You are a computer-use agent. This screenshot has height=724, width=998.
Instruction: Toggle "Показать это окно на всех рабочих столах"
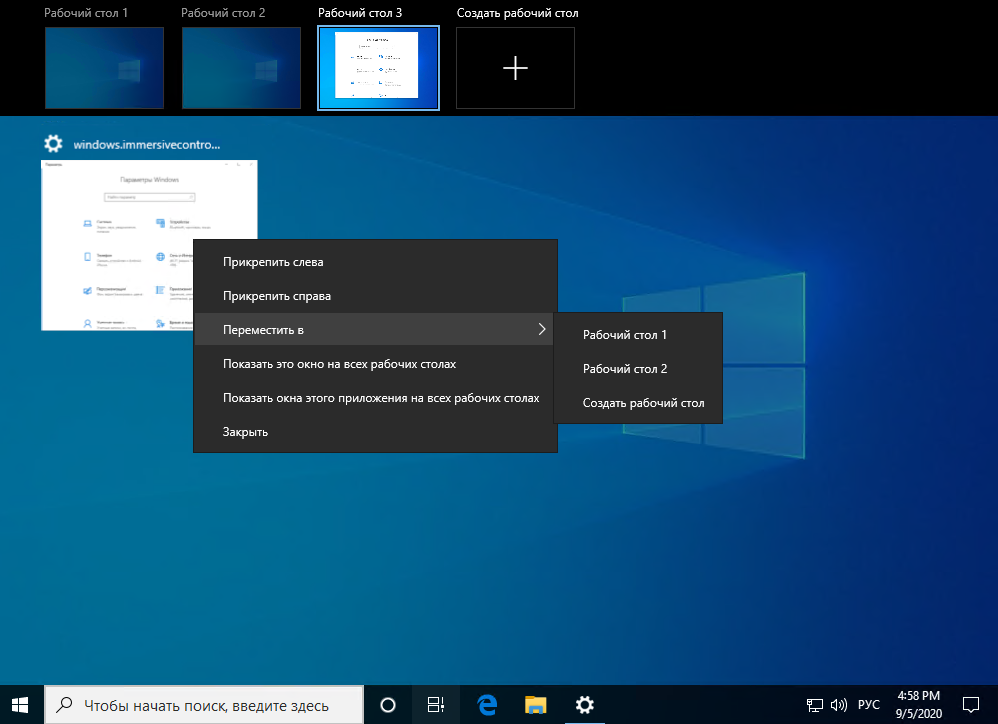coord(339,364)
